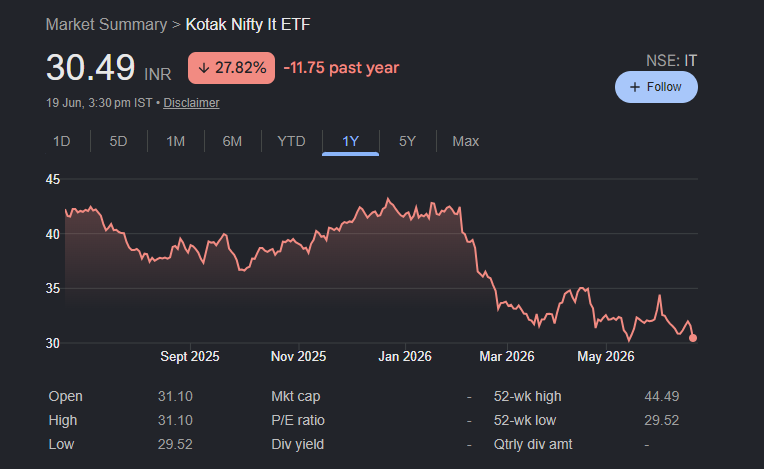Image resolution: width=764 pixels, height=469 pixels.
Task: Click the 27.82% change badge
Action: [x=231, y=68]
